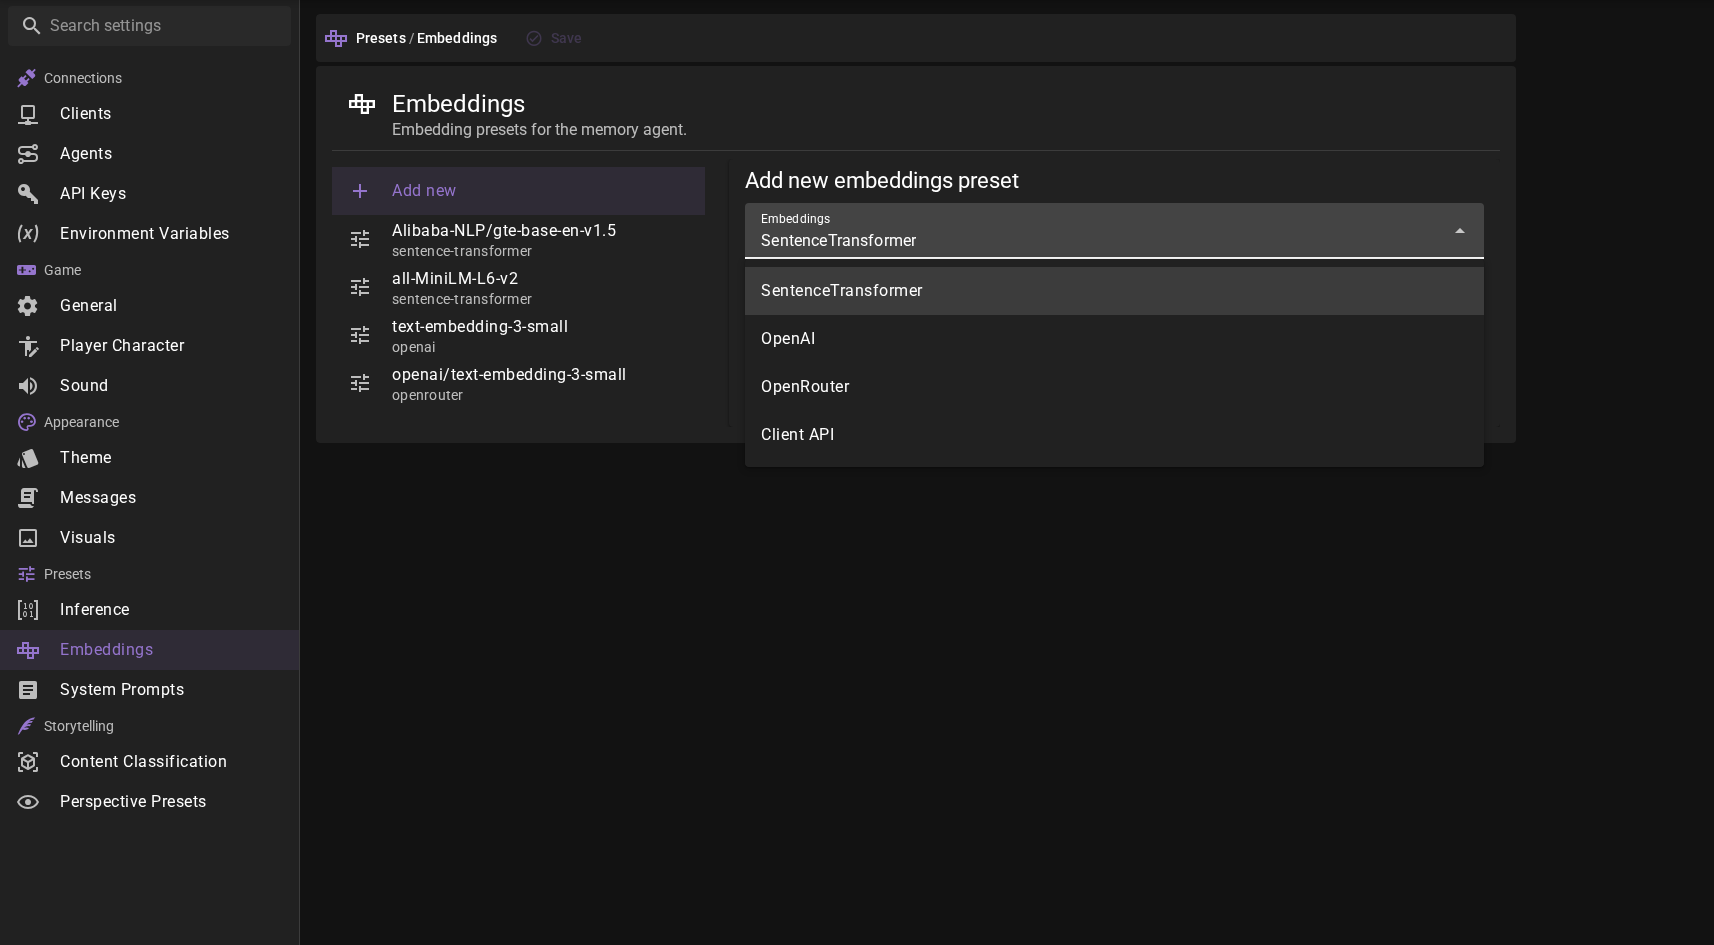Open Player Character settings page
This screenshot has height=945, width=1714.
coord(150,346)
